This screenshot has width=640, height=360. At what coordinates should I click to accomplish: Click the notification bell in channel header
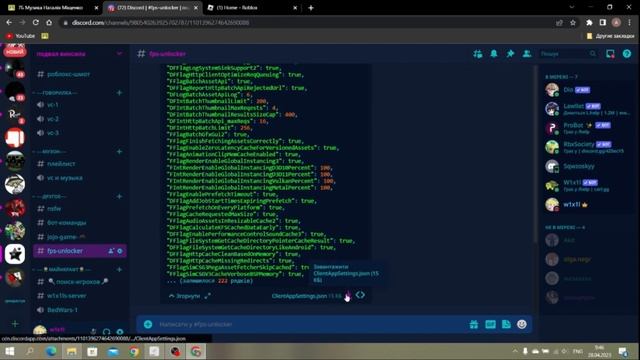(x=494, y=54)
